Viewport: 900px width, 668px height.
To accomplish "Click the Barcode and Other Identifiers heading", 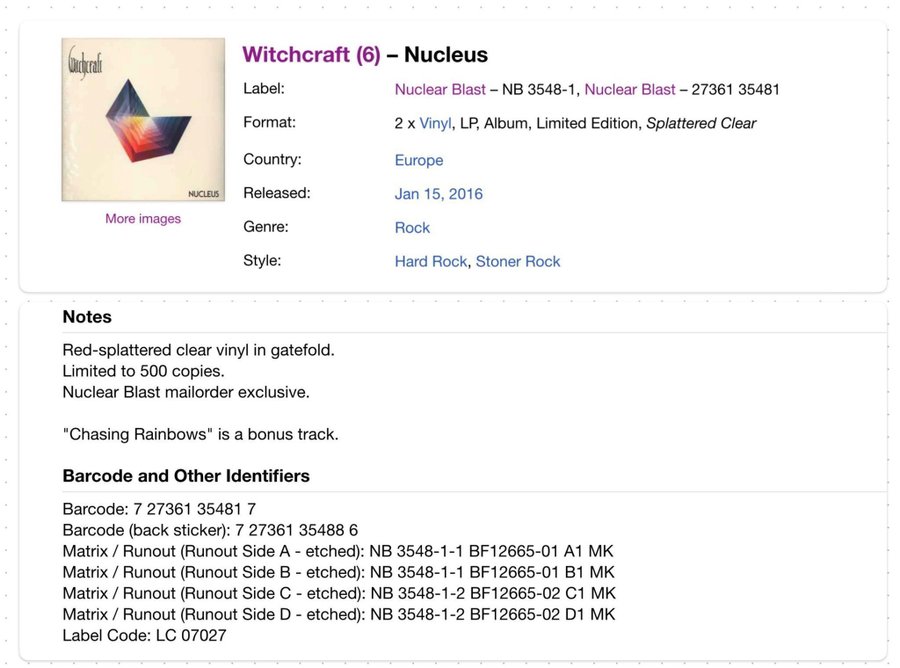I will point(186,476).
